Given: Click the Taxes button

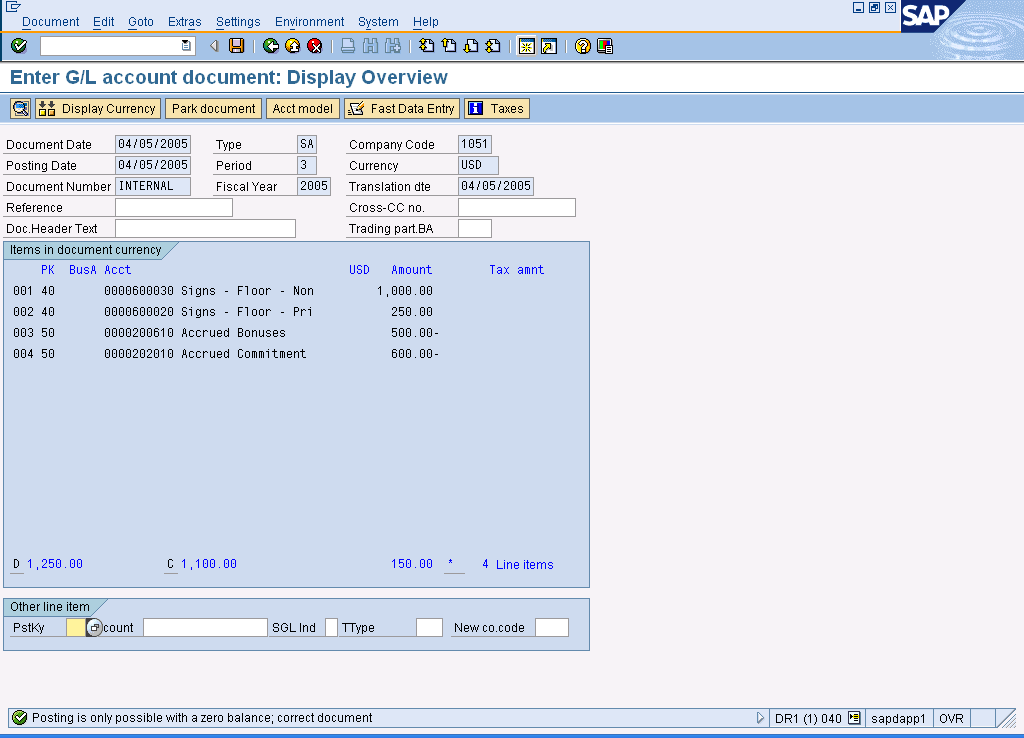Looking at the screenshot, I should click(x=496, y=108).
